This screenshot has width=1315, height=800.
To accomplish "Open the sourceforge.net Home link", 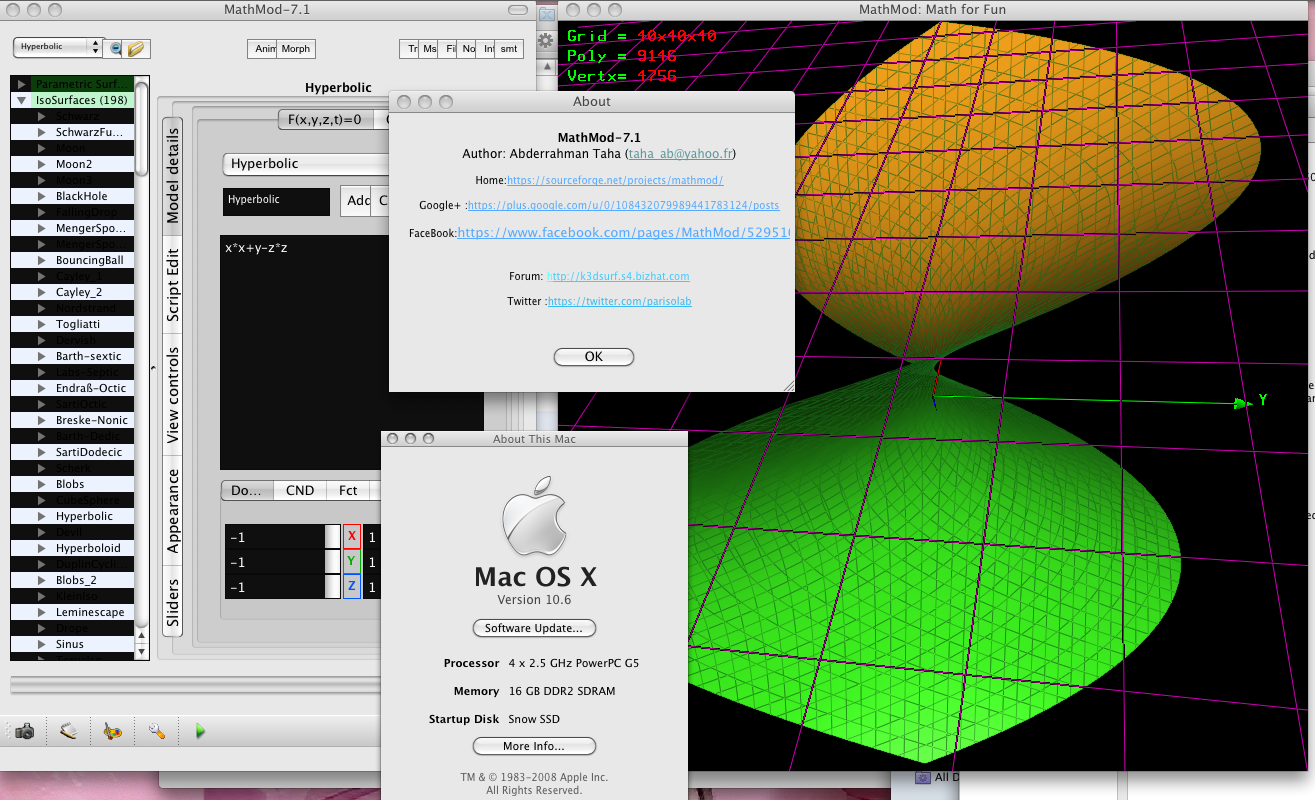I will click(x=615, y=180).
